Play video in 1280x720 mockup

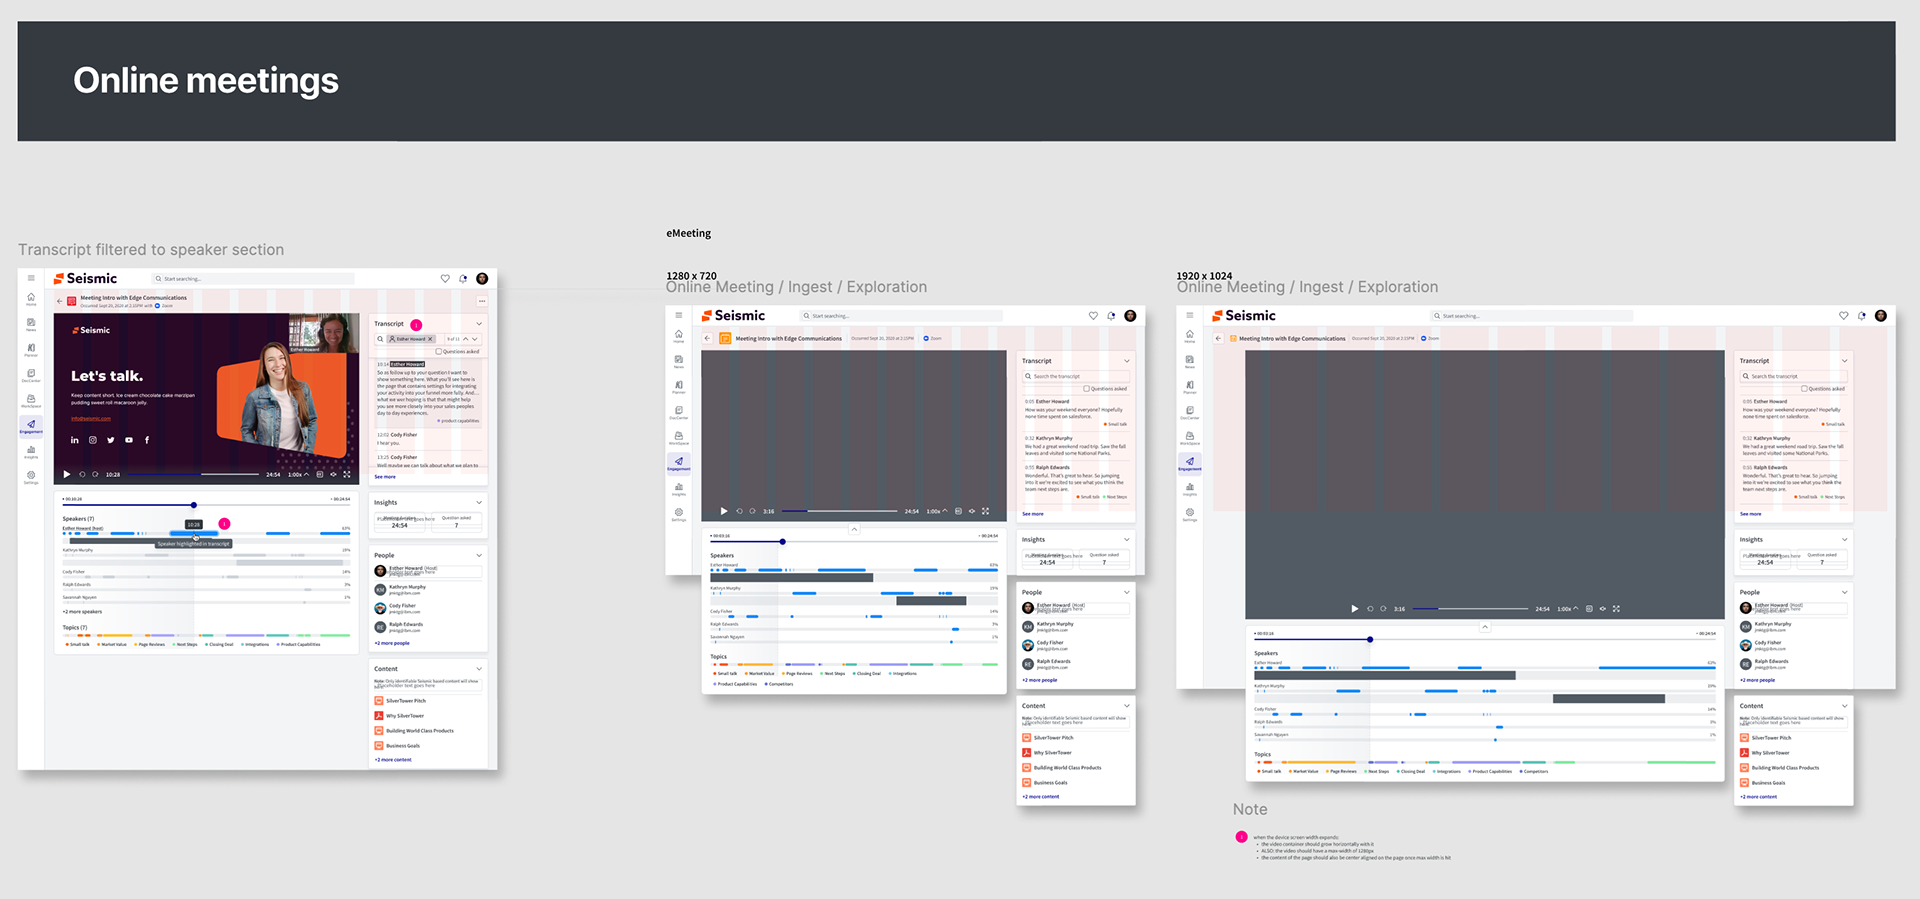coord(724,511)
